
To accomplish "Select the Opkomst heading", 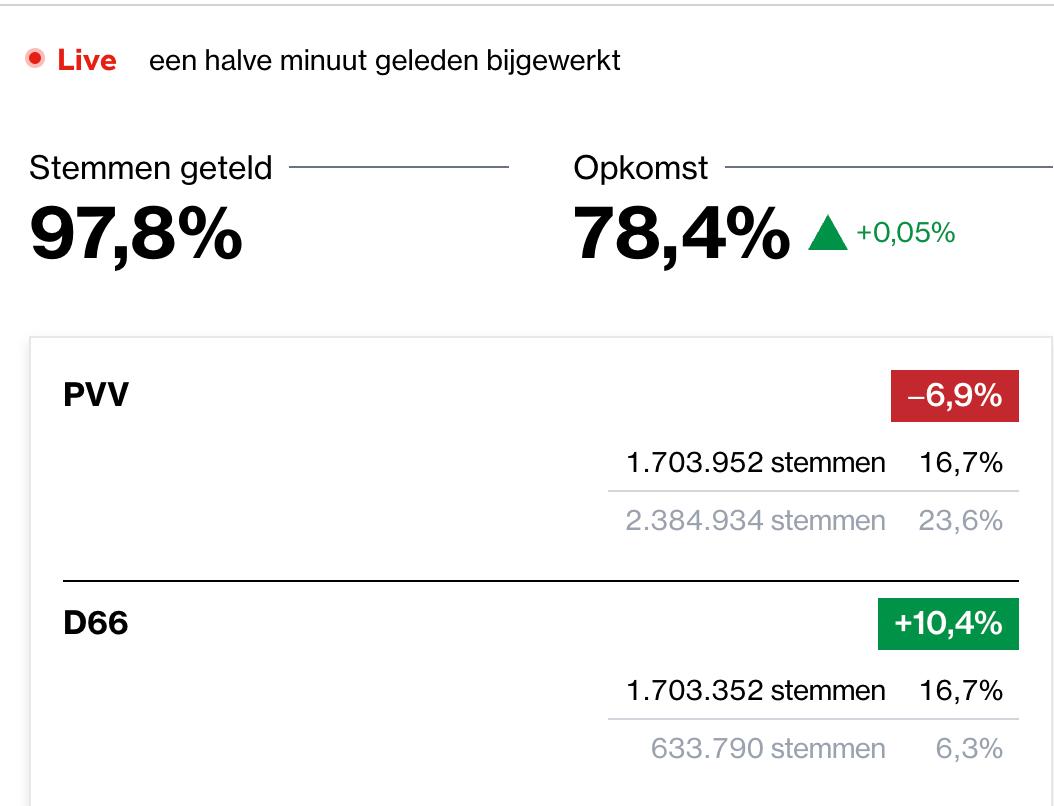I will (x=641, y=168).
